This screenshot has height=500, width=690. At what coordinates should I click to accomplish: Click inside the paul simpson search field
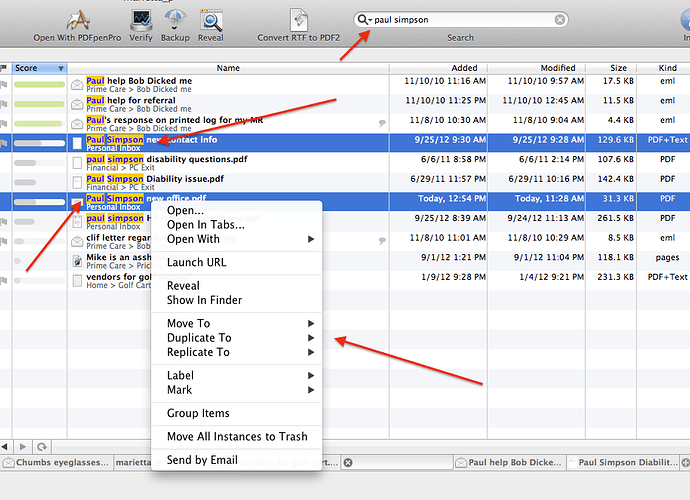coord(462,20)
